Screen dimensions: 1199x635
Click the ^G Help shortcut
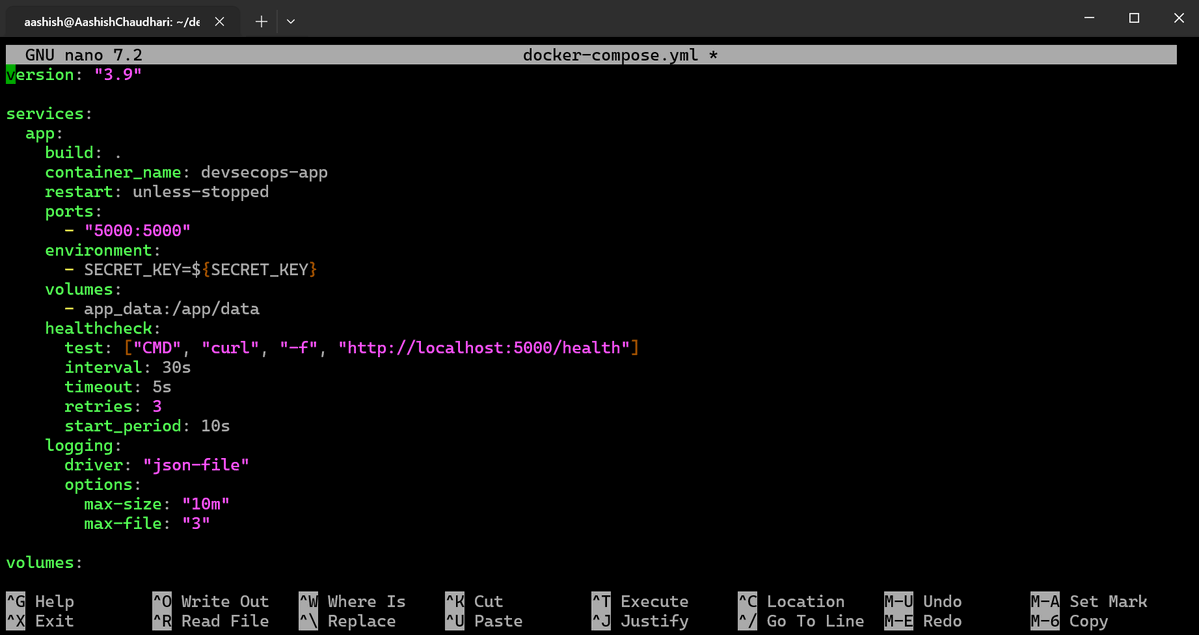click(41, 601)
